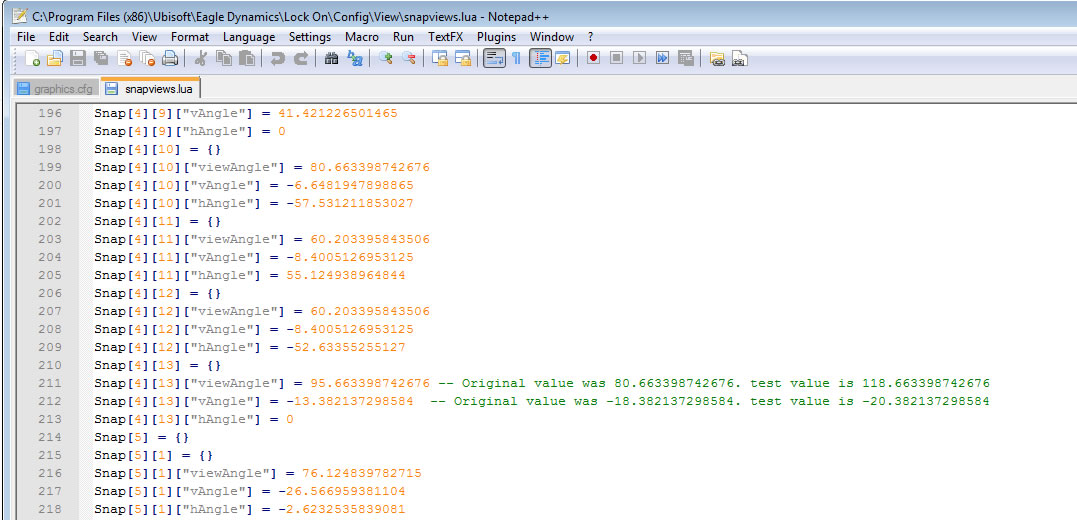Open the Settings menu
The image size is (1077, 520).
click(310, 37)
